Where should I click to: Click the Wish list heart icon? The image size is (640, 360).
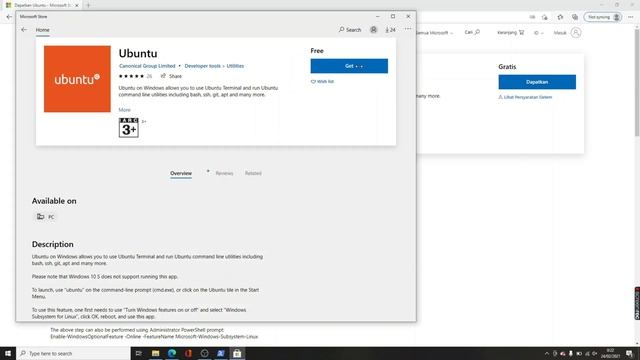coord(313,82)
